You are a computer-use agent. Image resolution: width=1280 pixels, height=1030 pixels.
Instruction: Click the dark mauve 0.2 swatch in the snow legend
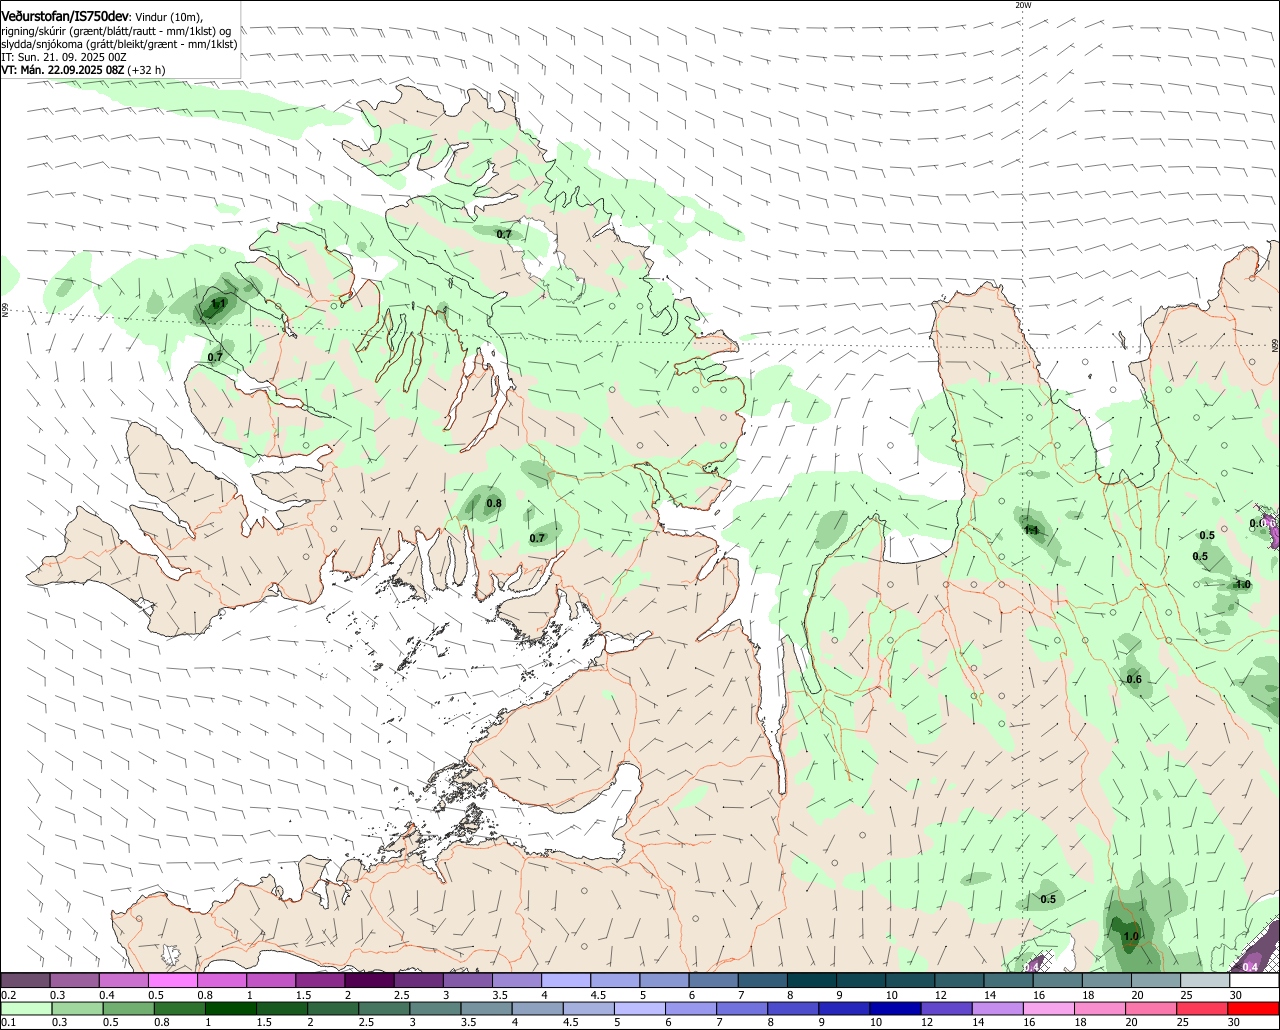[25, 981]
